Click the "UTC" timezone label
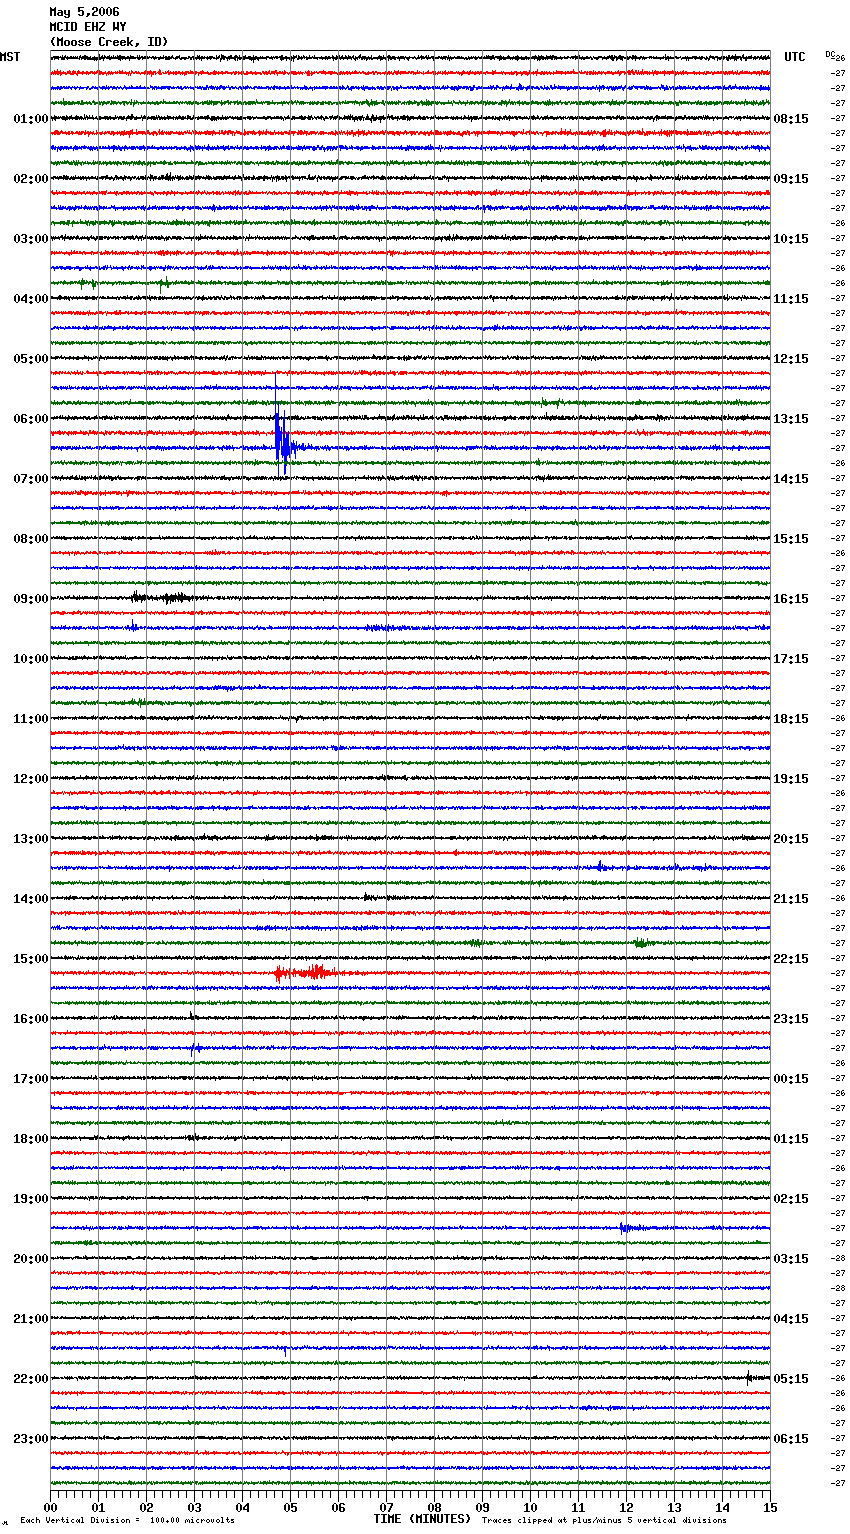 [x=795, y=57]
